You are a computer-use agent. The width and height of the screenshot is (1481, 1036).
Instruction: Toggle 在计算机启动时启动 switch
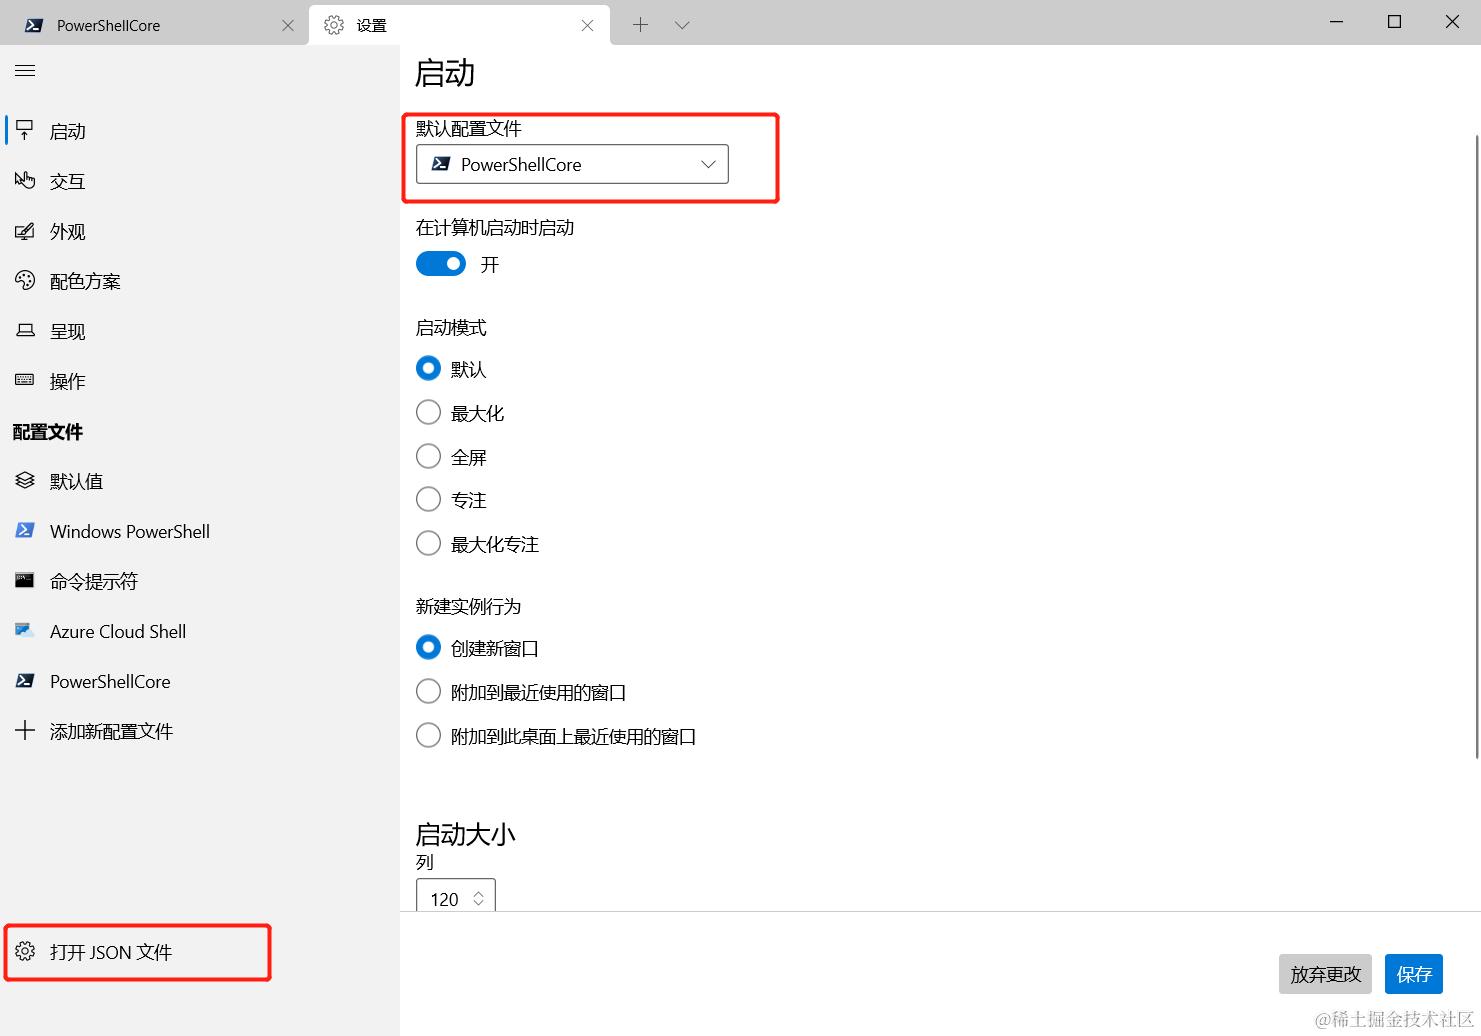[441, 263]
